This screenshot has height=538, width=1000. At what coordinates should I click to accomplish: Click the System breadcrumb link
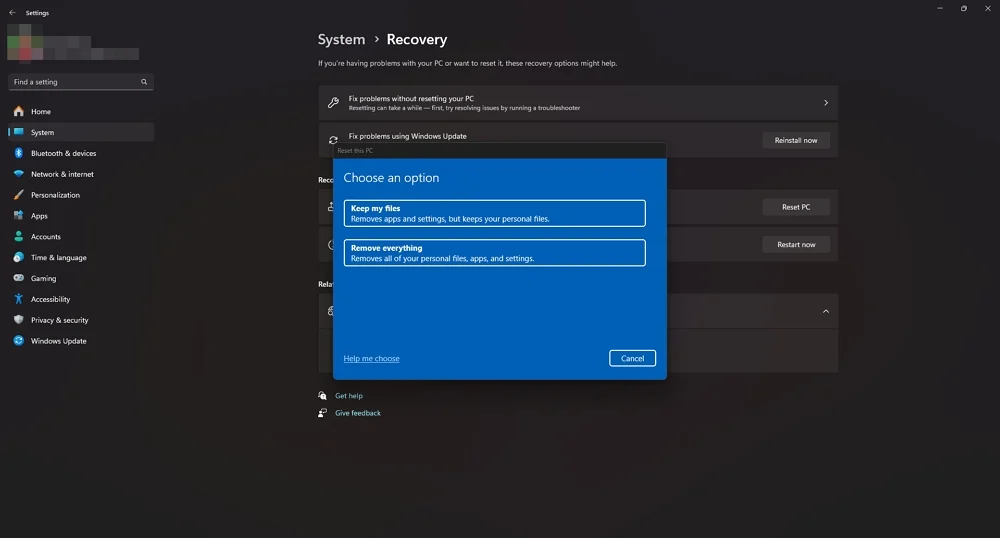click(x=341, y=40)
